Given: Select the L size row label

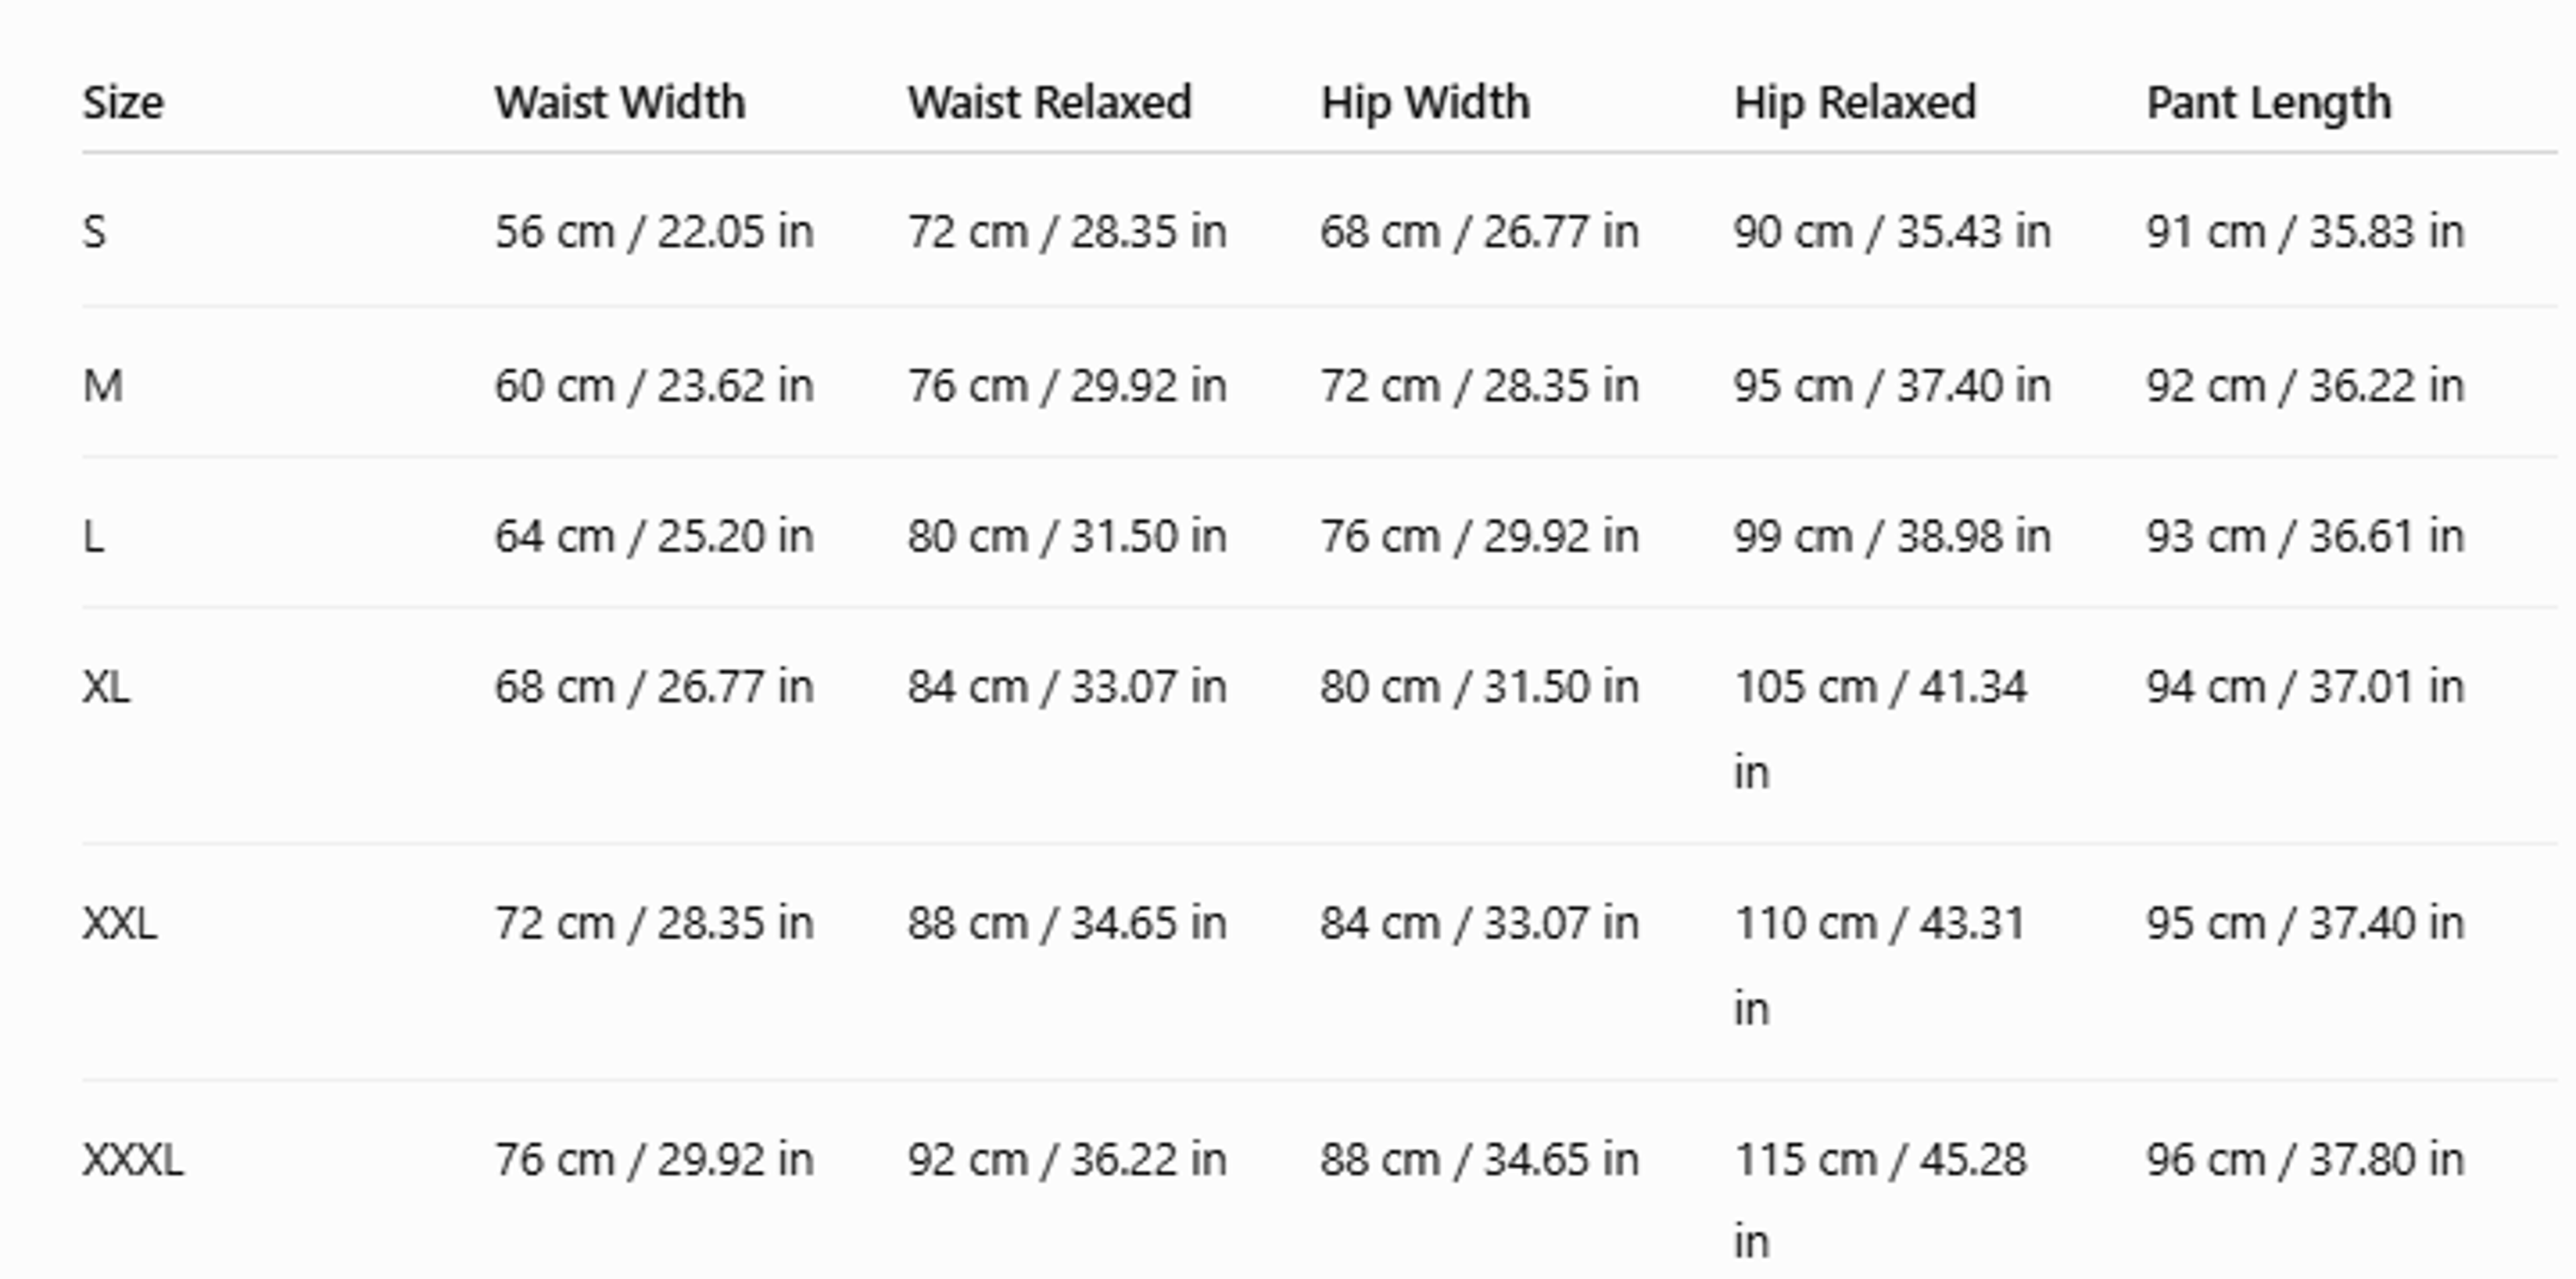Looking at the screenshot, I should pyautogui.click(x=93, y=537).
